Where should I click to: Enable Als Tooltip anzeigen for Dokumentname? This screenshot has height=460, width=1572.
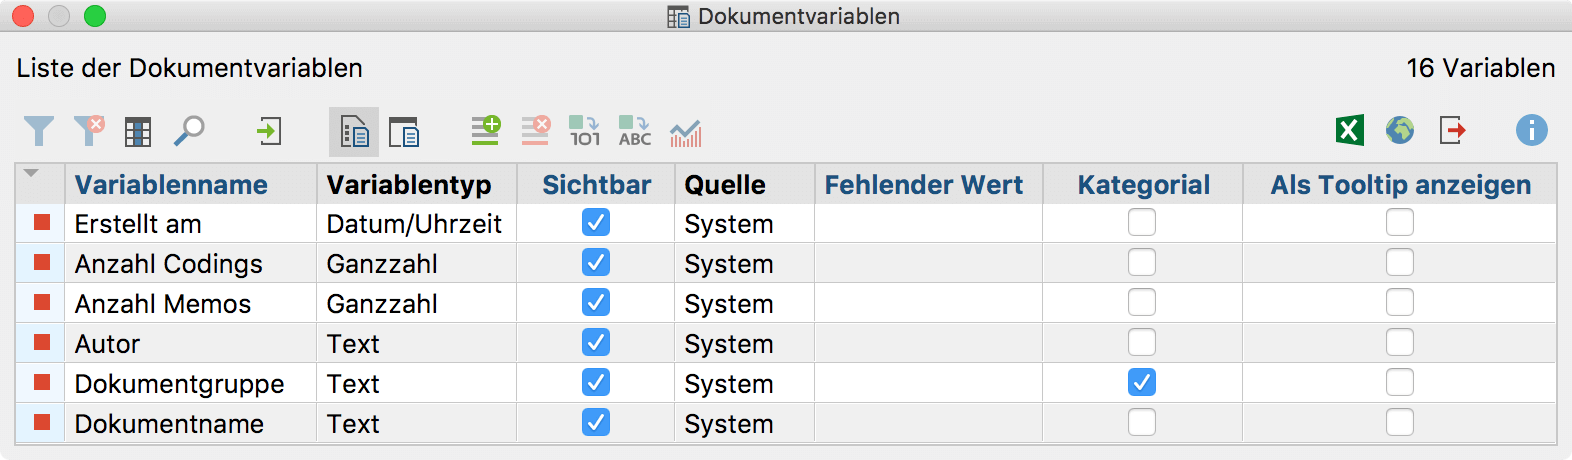click(x=1400, y=422)
